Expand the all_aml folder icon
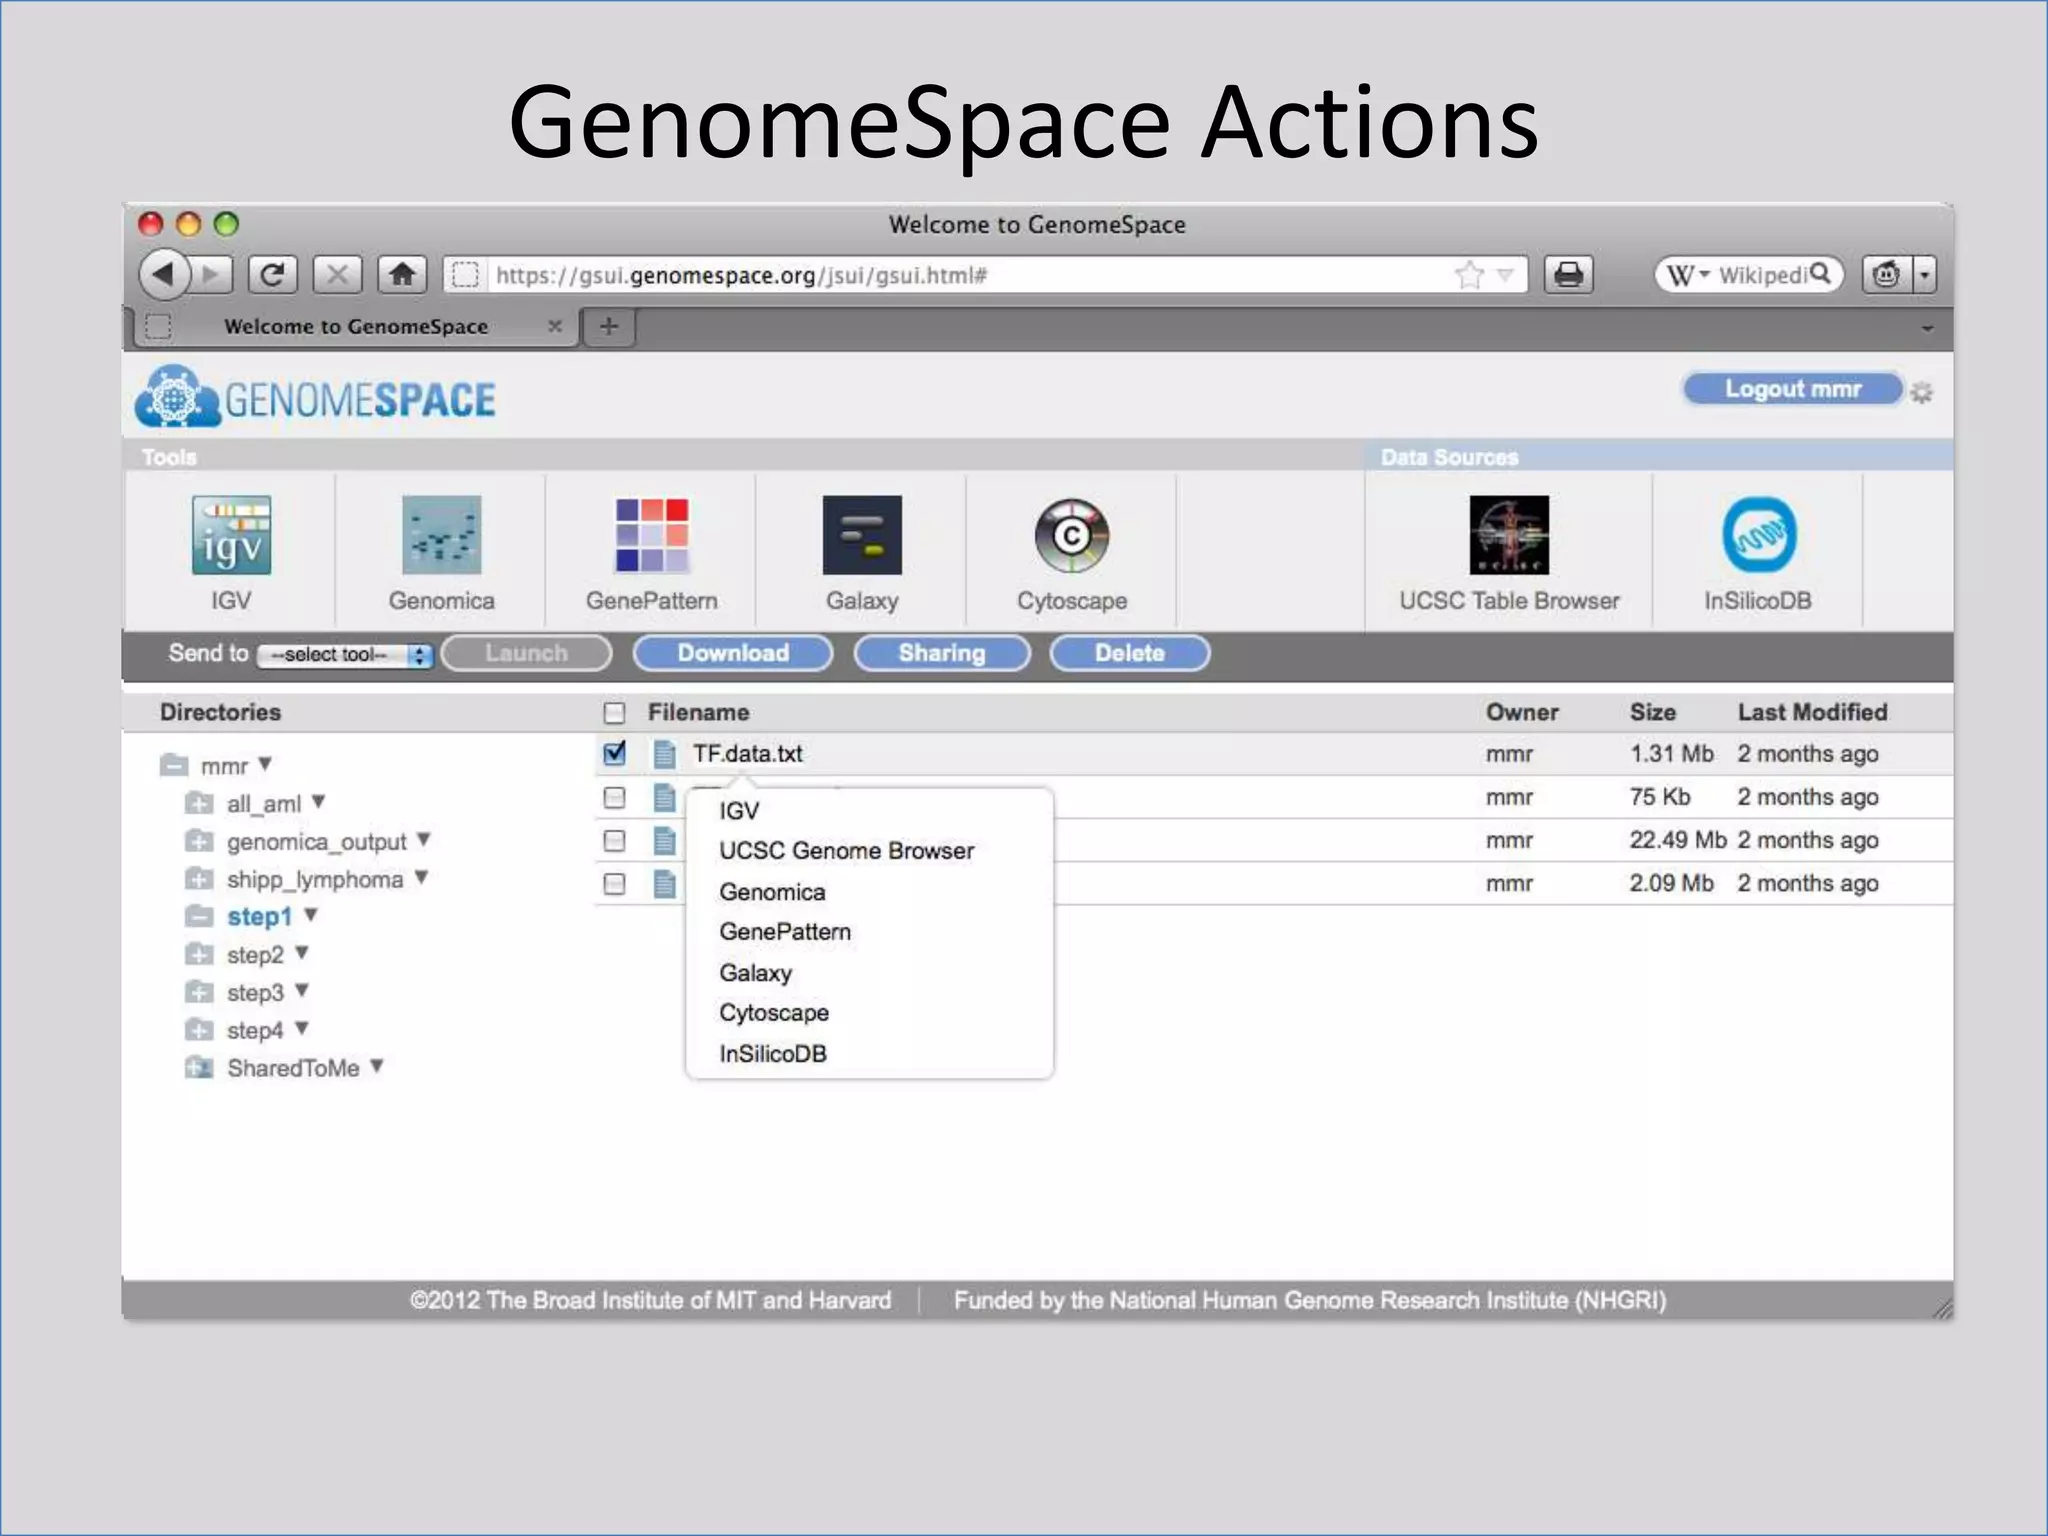Image resolution: width=2048 pixels, height=1536 pixels. click(199, 803)
